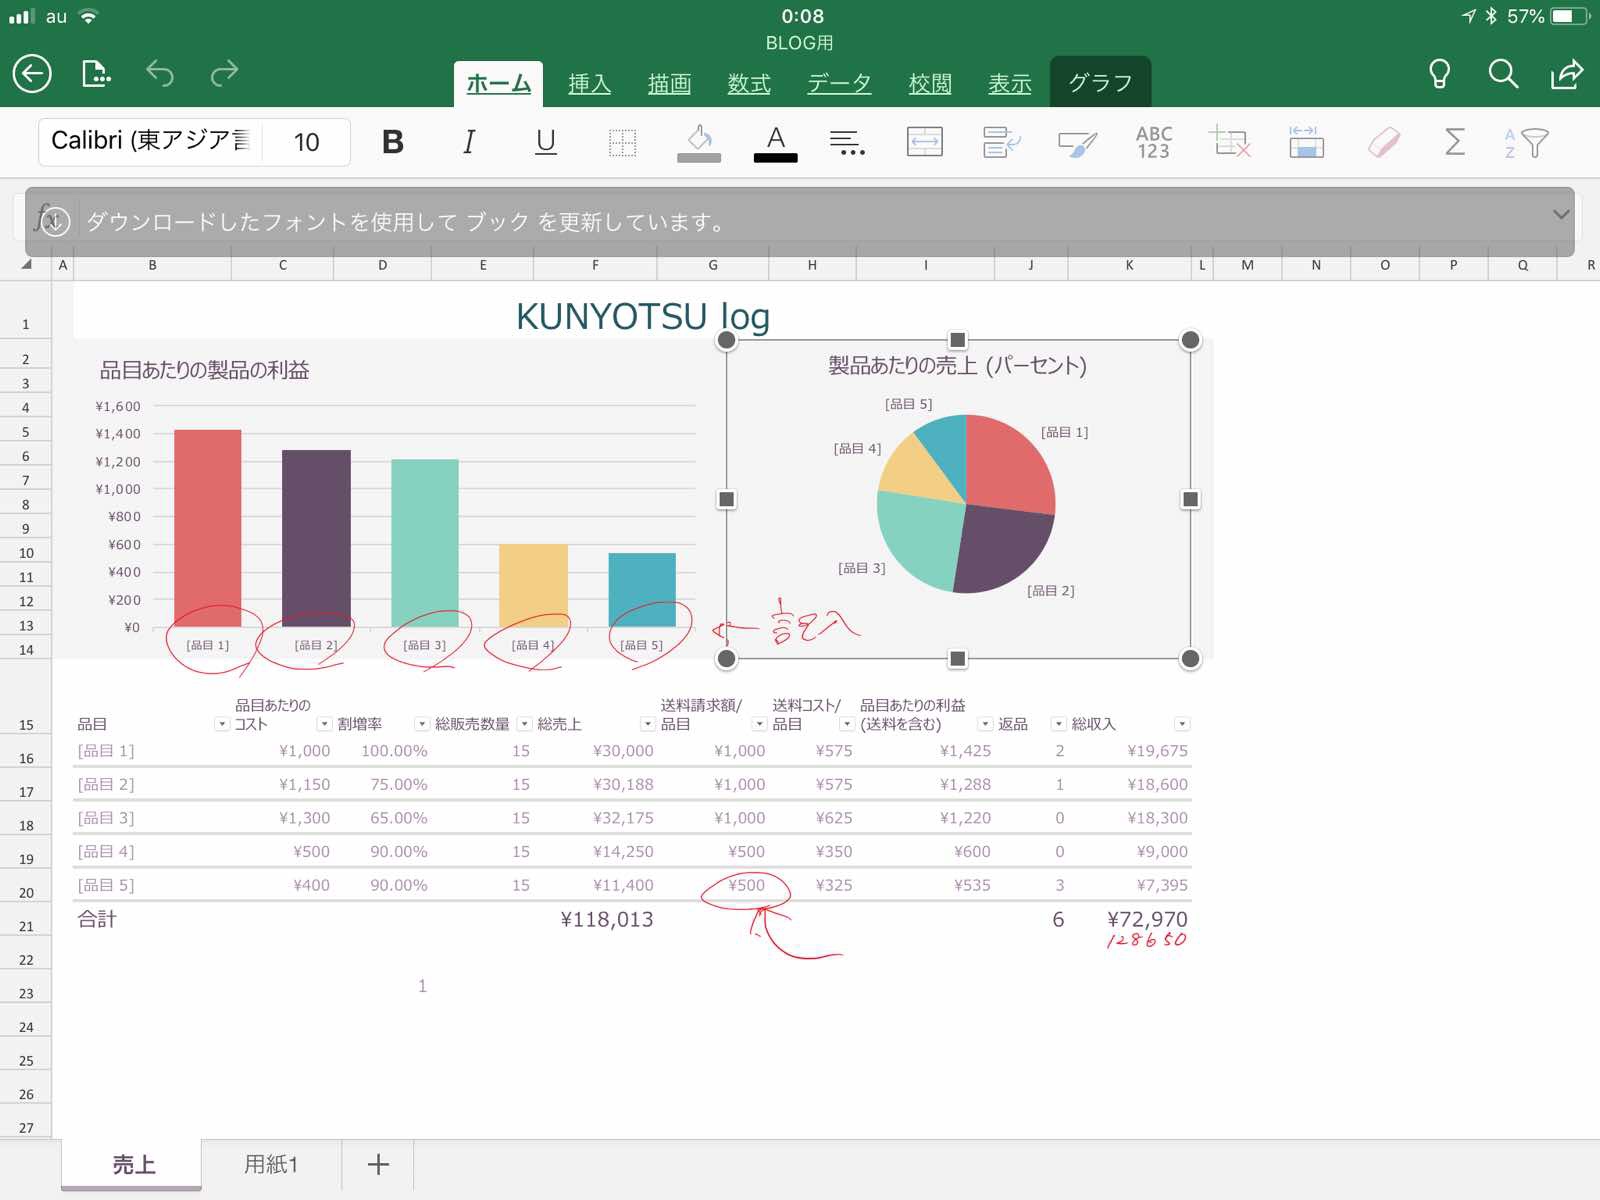Viewport: 1600px width, 1200px height.
Task: Select the red 品目 1 bar
Action: (x=207, y=528)
